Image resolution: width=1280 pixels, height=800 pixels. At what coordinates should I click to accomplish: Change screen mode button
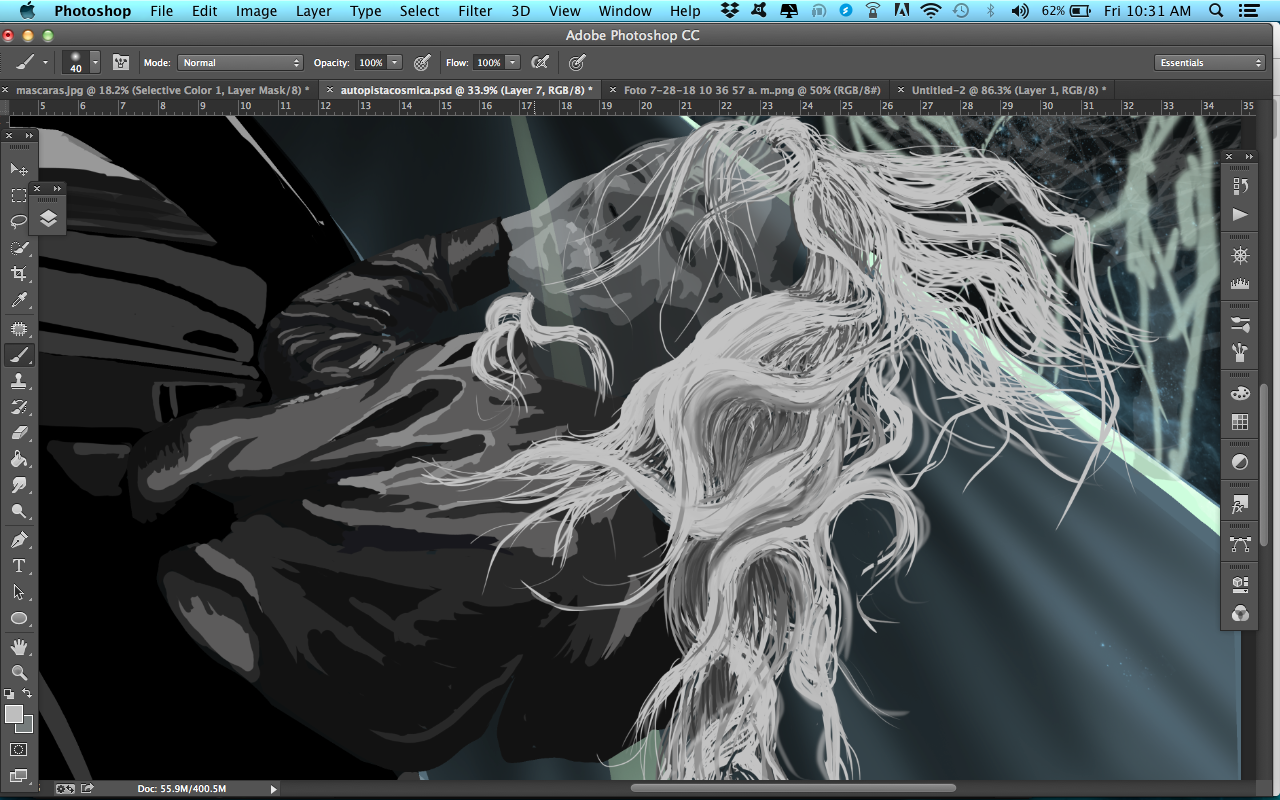(x=19, y=775)
